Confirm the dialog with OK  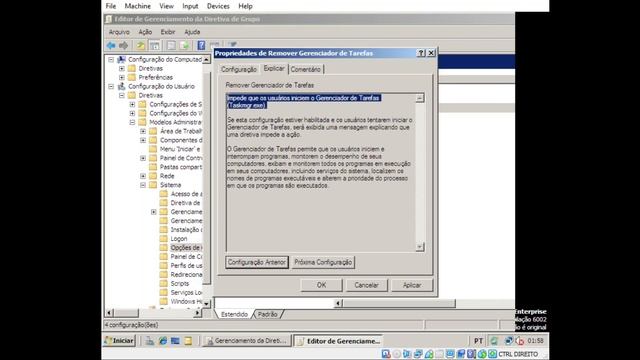321,285
